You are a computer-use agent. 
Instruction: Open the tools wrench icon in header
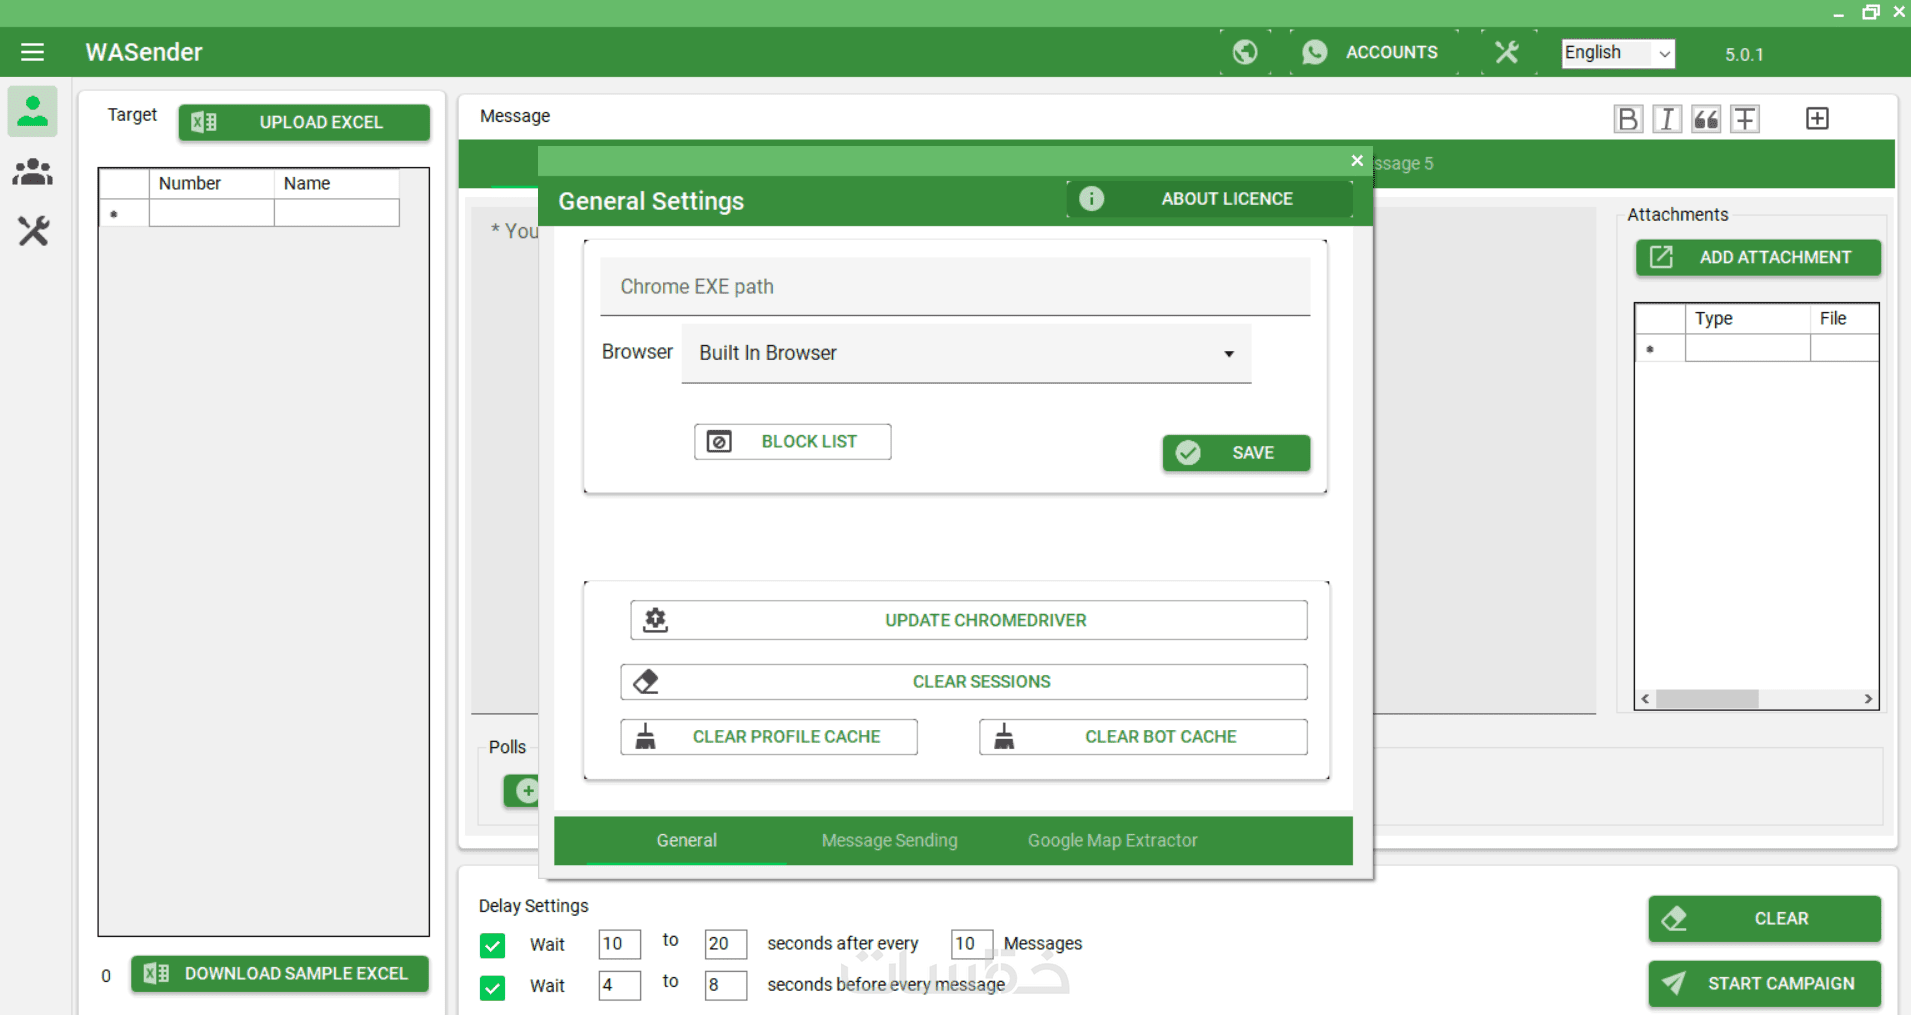[x=1506, y=52]
